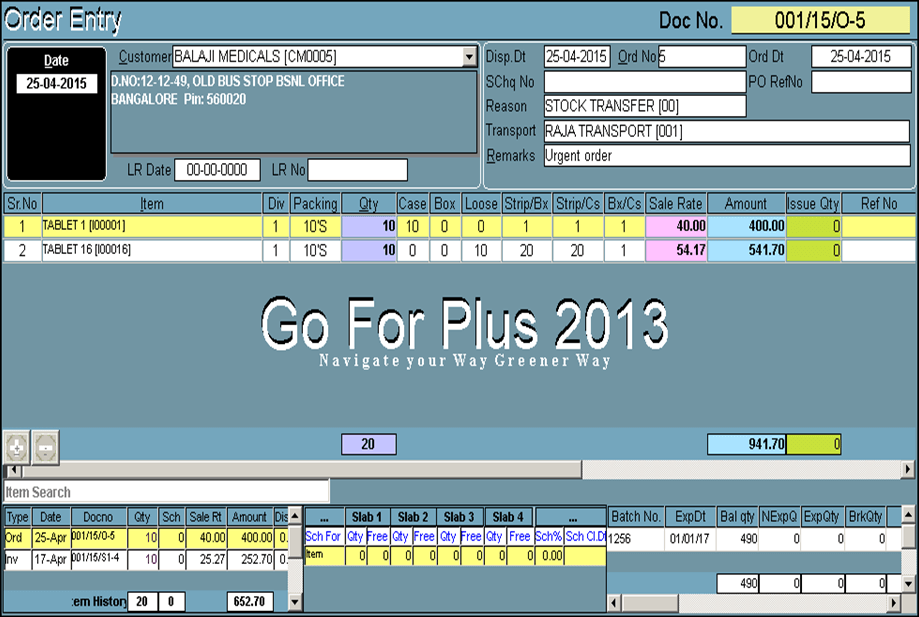Click the Bal qty column header
919x617 pixels.
pos(737,517)
